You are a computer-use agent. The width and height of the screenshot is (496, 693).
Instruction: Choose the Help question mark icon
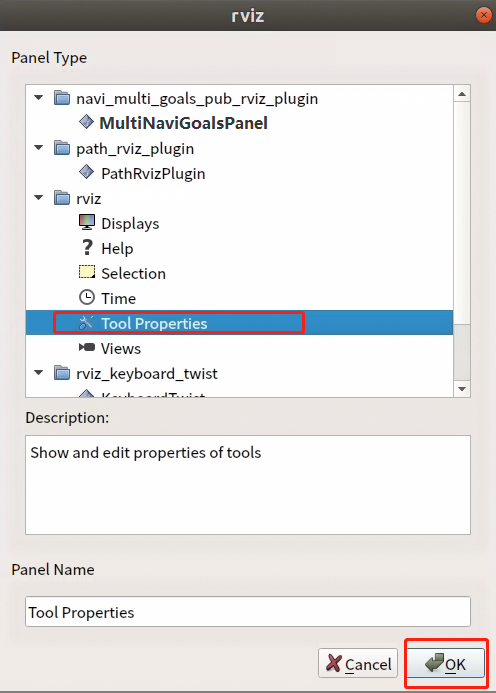coord(87,248)
